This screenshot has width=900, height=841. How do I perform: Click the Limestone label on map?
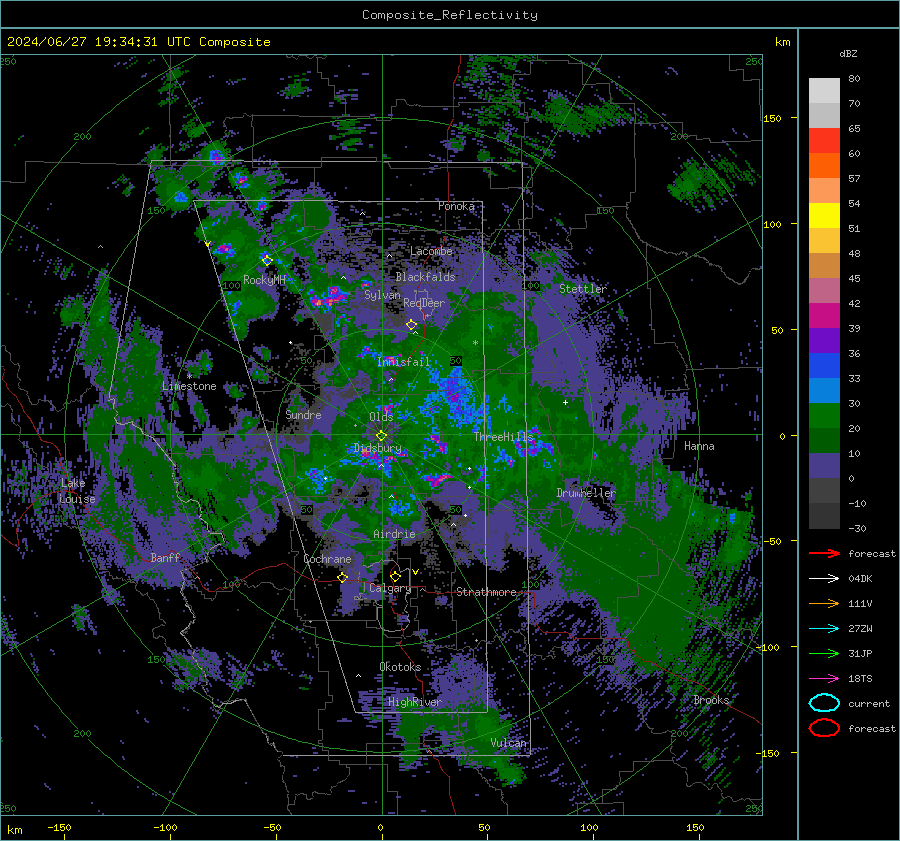click(189, 386)
